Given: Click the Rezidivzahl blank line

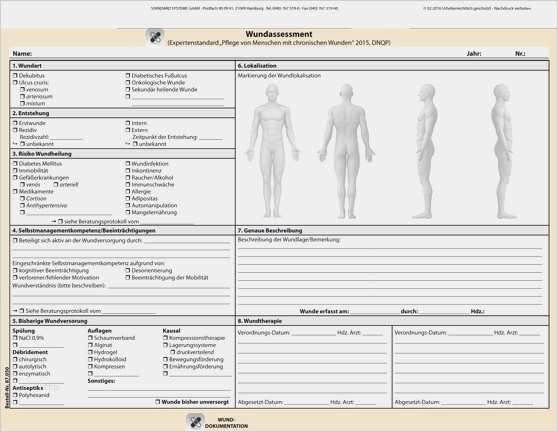Looking at the screenshot, I should (67, 137).
